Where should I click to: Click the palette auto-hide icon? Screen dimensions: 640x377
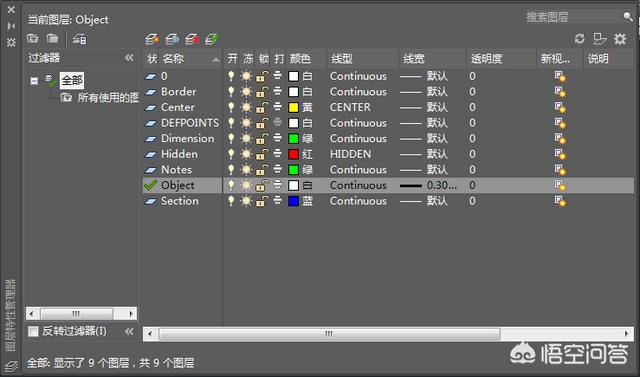pyautogui.click(x=11, y=26)
